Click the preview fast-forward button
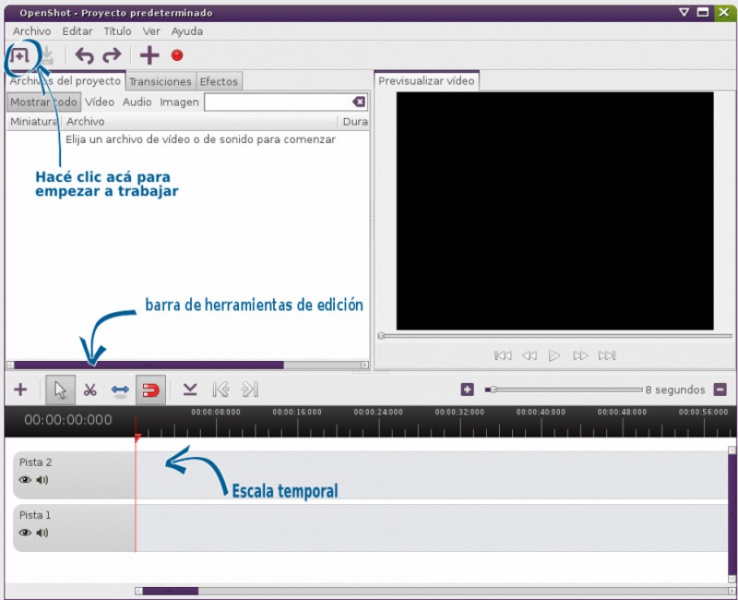Image resolution: width=738 pixels, height=600 pixels. pyautogui.click(x=580, y=356)
